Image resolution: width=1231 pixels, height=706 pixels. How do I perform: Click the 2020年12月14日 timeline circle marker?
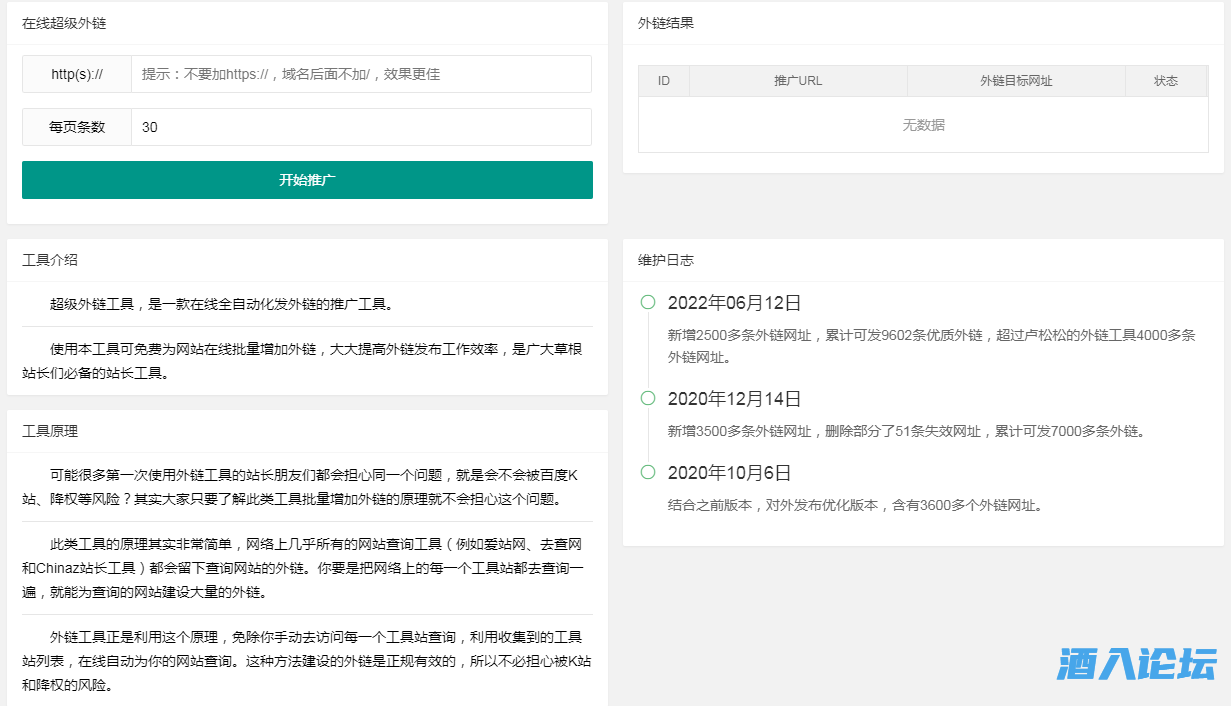pos(648,398)
